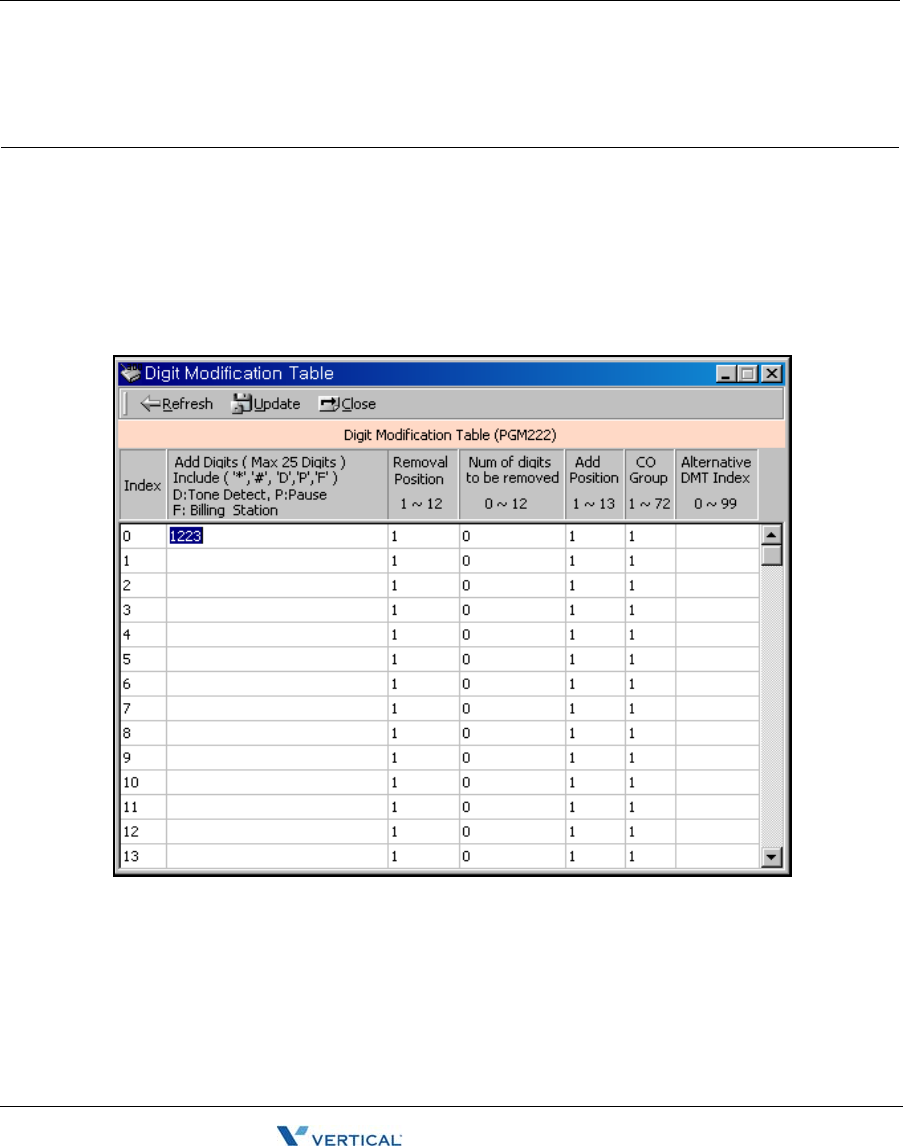Select the Add Digits cell in row 1
The width and height of the screenshot is (903, 1146).
(x=277, y=561)
